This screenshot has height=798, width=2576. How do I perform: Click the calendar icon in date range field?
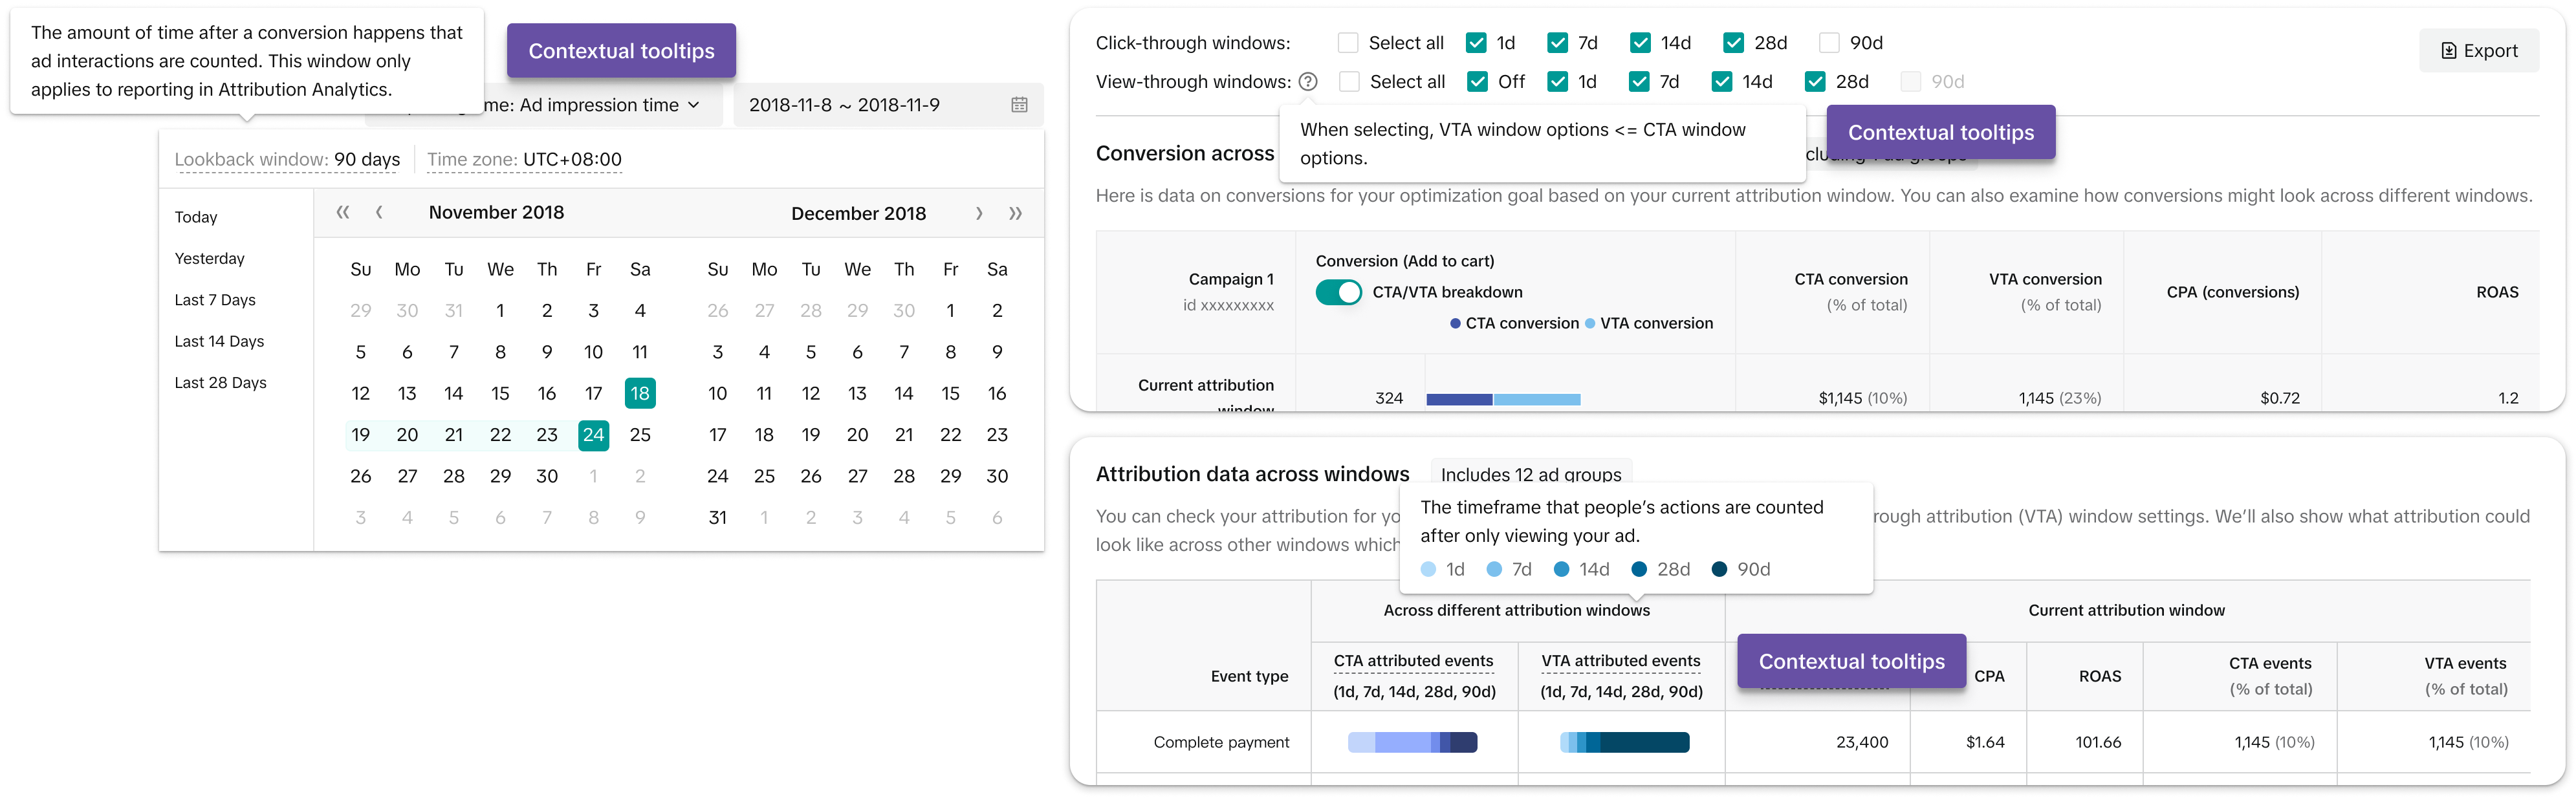coord(1019,105)
